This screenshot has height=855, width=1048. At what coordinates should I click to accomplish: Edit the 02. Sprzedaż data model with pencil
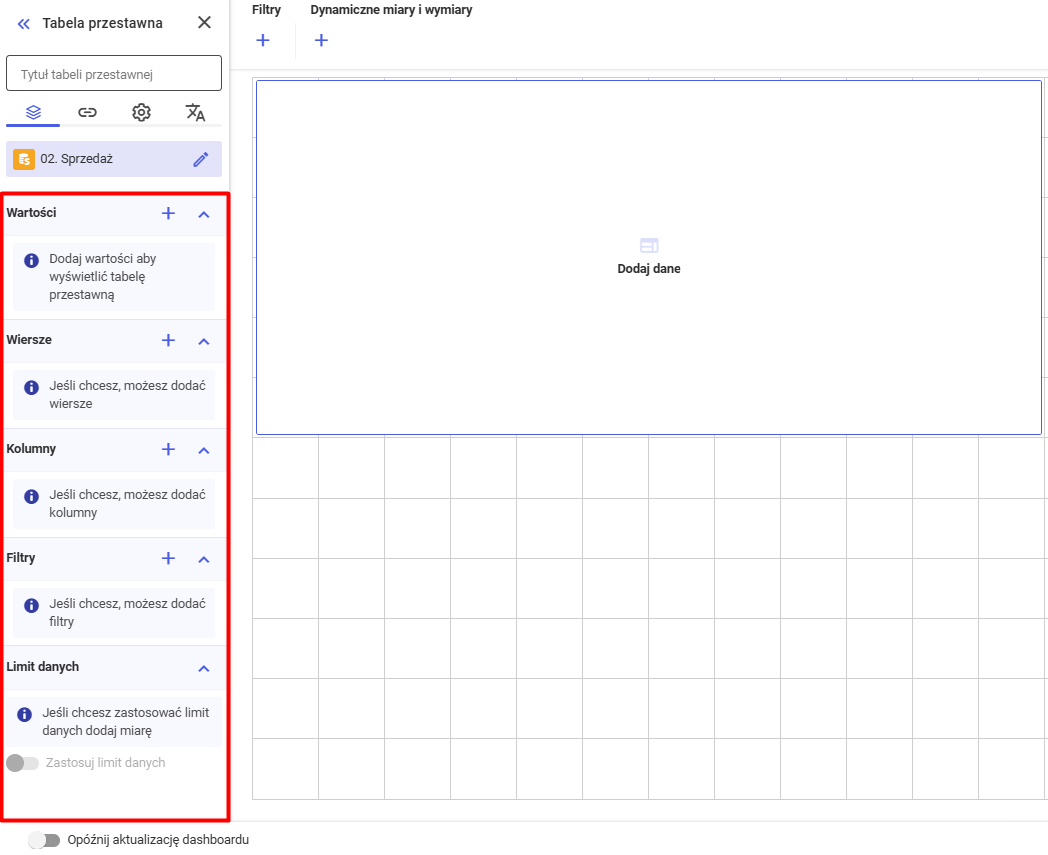coord(201,159)
